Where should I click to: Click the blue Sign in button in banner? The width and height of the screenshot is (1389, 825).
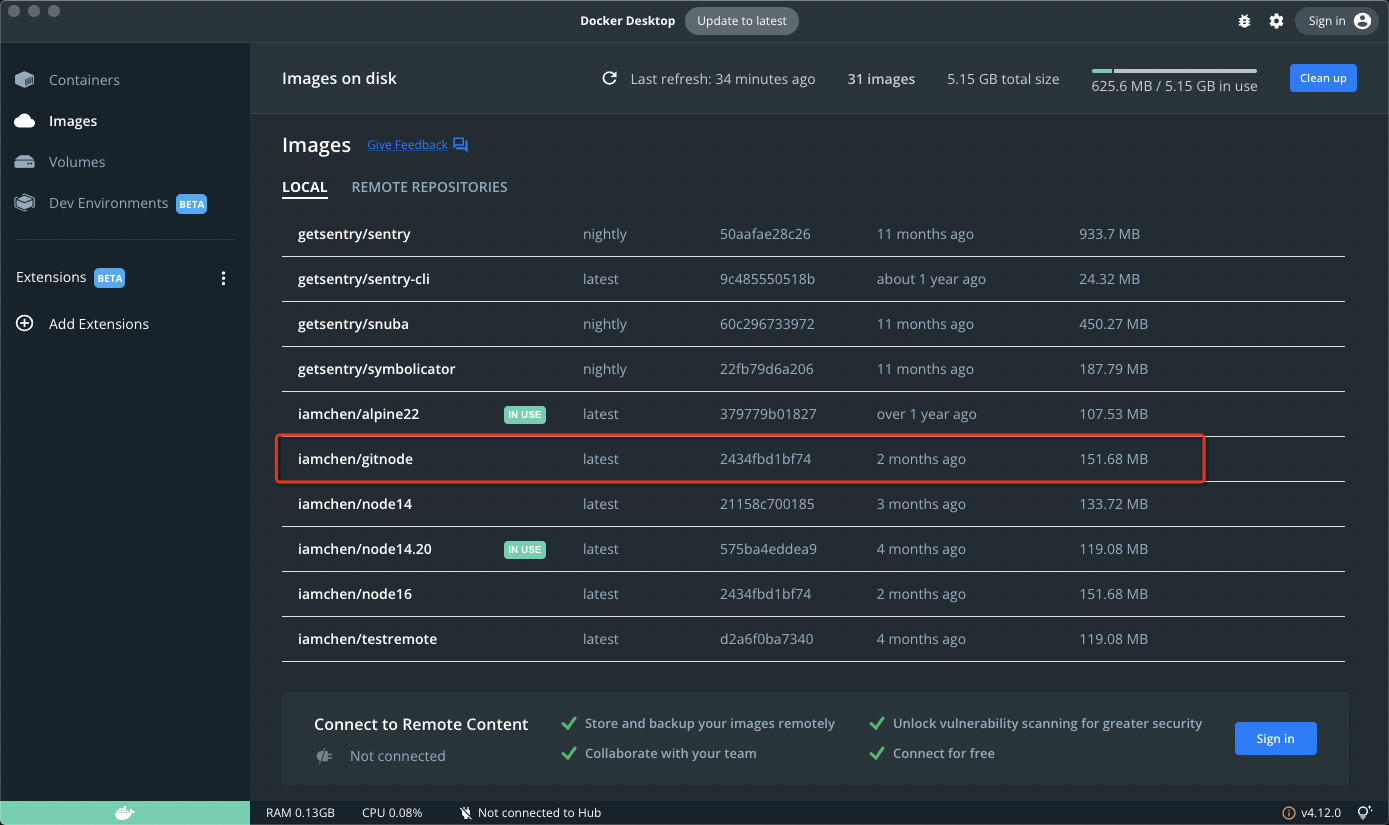tap(1275, 739)
